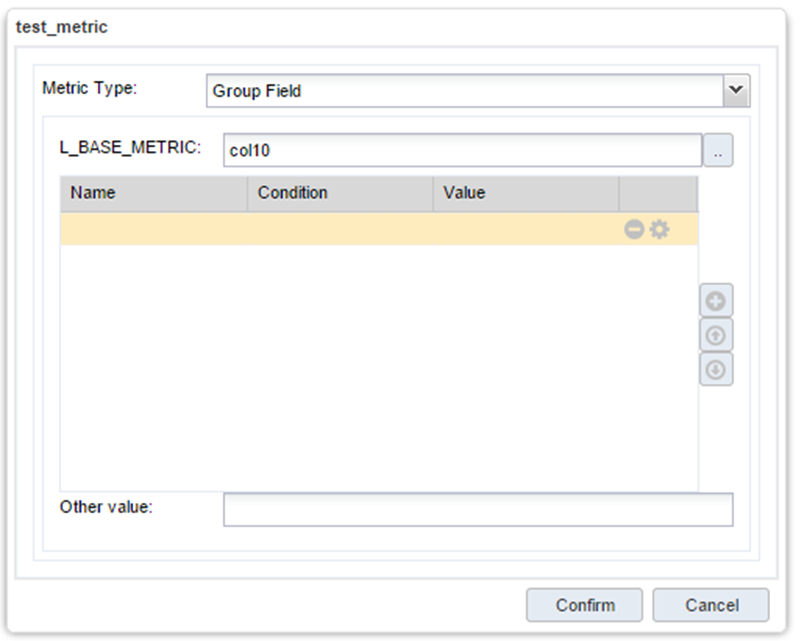Edit the Value cell in highlighted row
The image size is (800, 641).
point(526,230)
